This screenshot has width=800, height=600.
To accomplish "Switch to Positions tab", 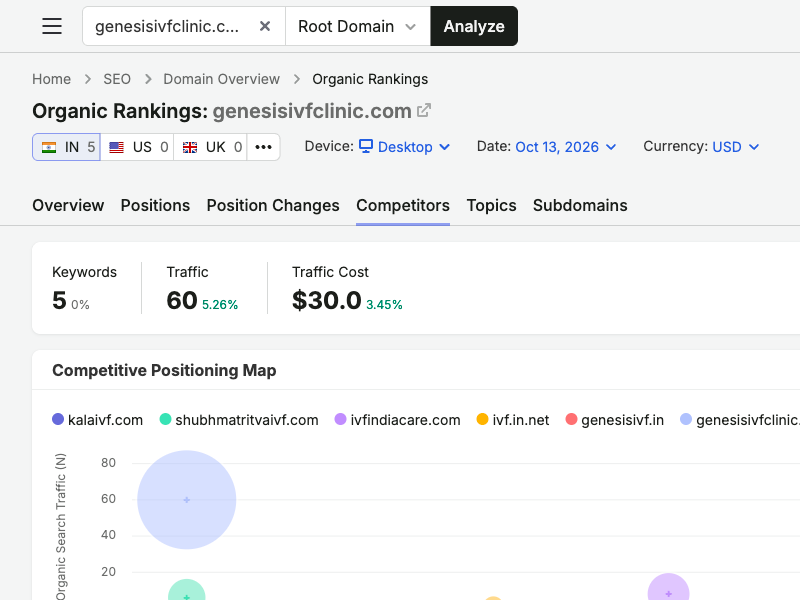I will (x=155, y=205).
